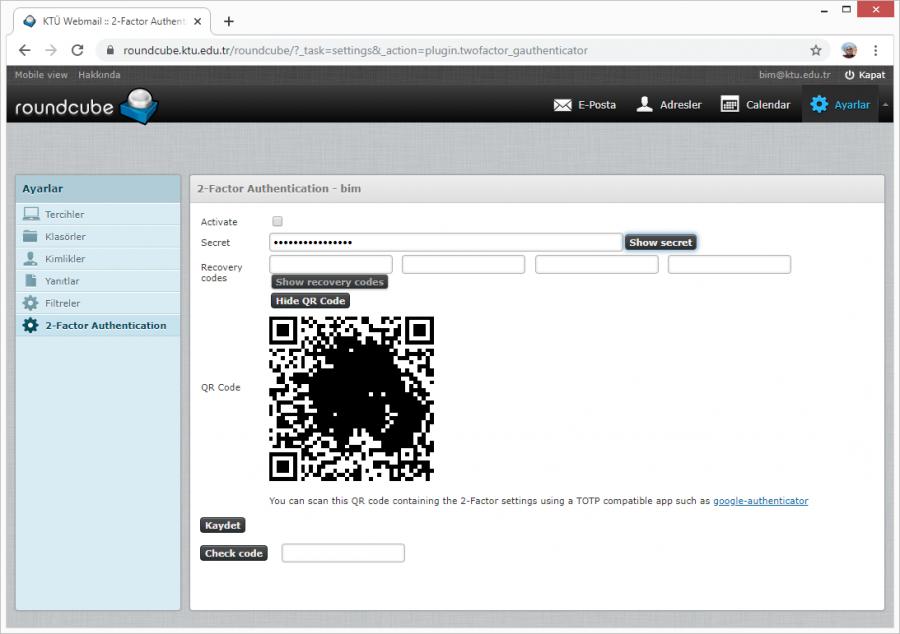Select Filtreler in settings sidebar
900x634 pixels.
tap(98, 303)
